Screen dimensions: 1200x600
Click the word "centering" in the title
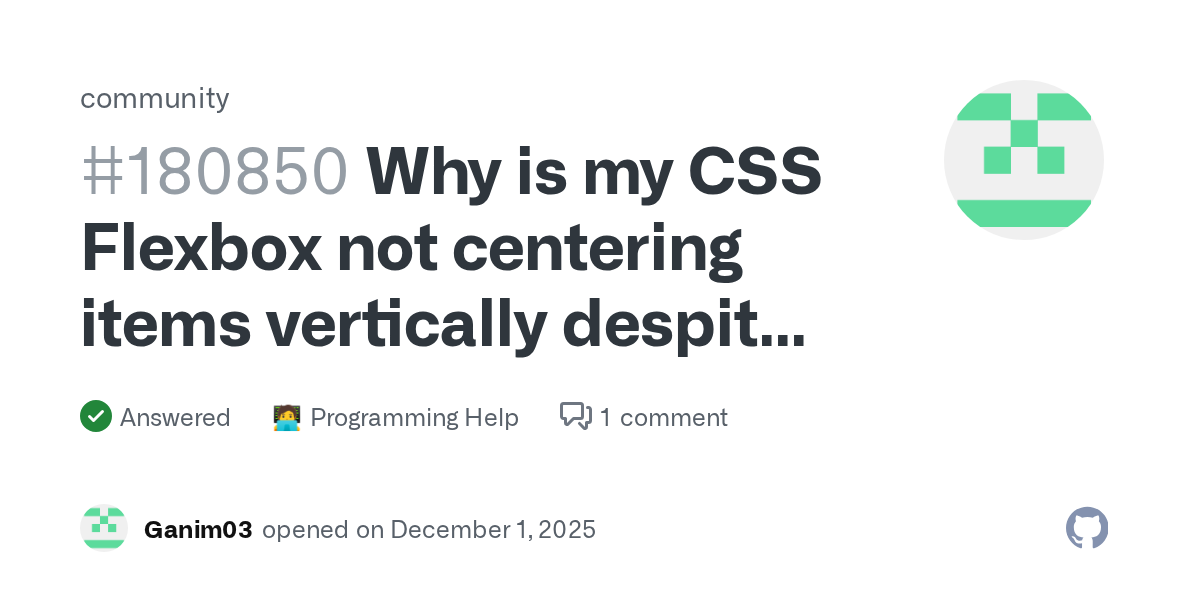click(597, 249)
